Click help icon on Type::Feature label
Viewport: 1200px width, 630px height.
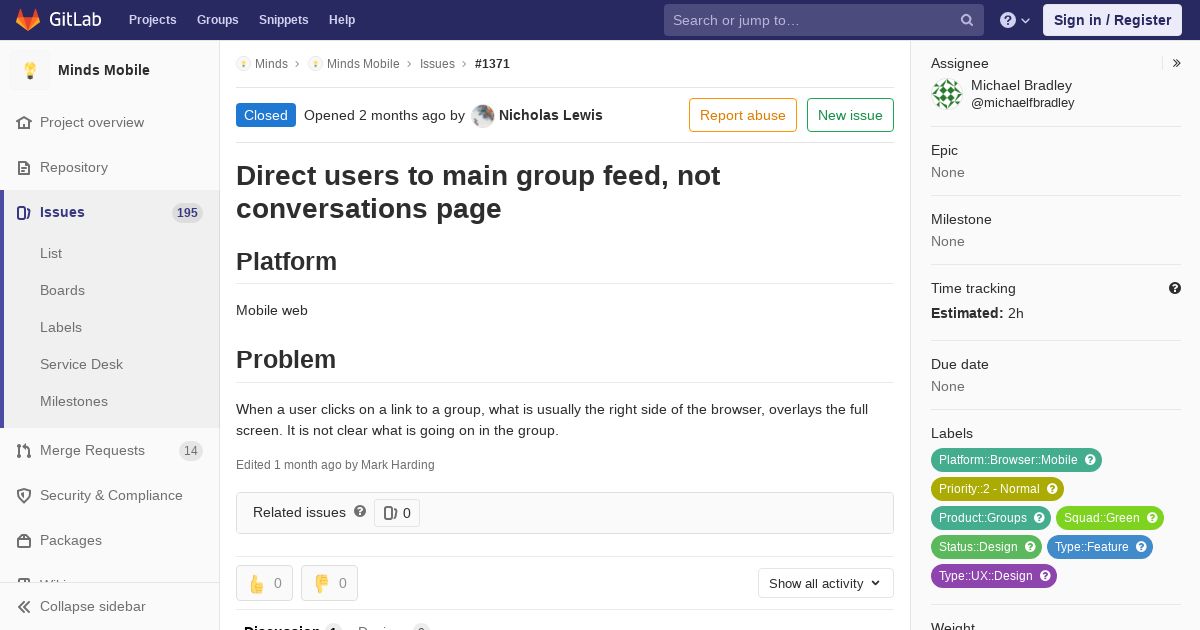(1141, 547)
